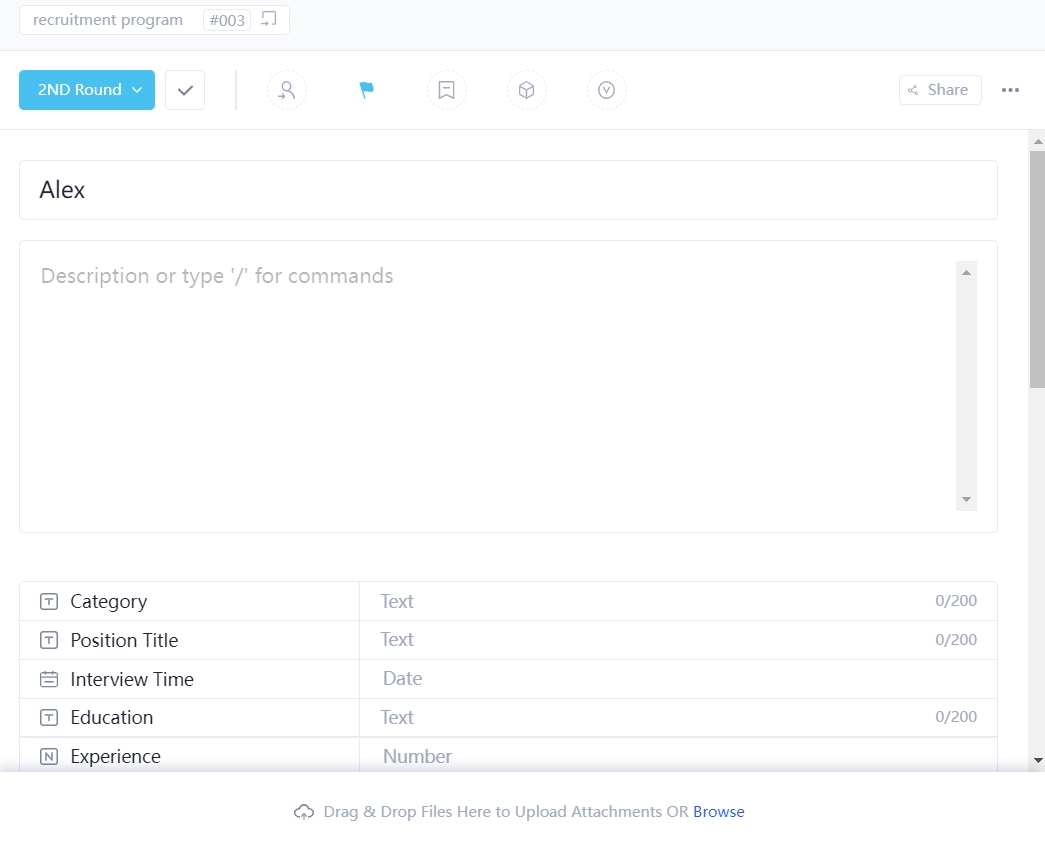The width and height of the screenshot is (1045, 843).
Task: Assign a user with the assignee icon
Action: (x=287, y=90)
